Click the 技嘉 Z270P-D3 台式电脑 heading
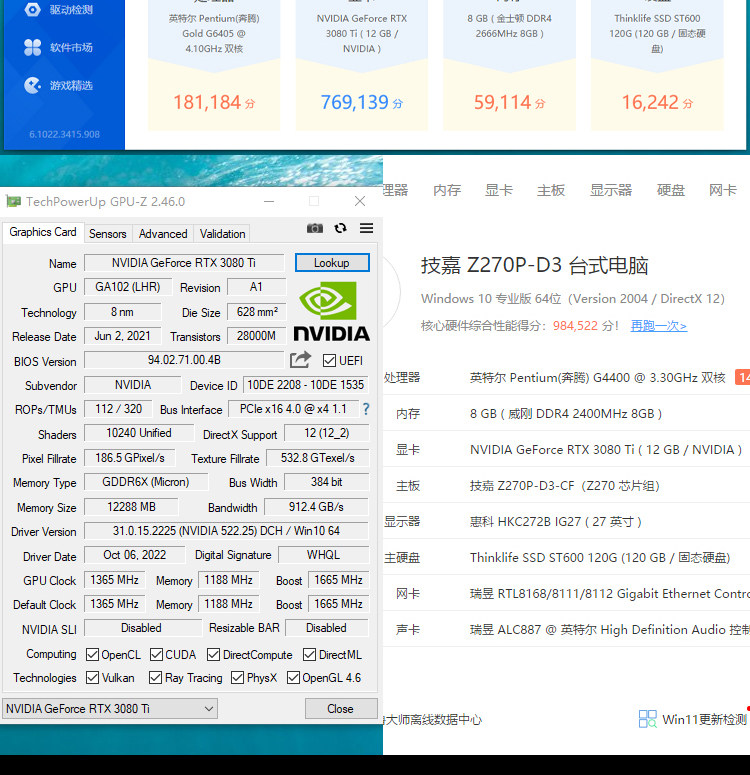 pyautogui.click(x=534, y=265)
